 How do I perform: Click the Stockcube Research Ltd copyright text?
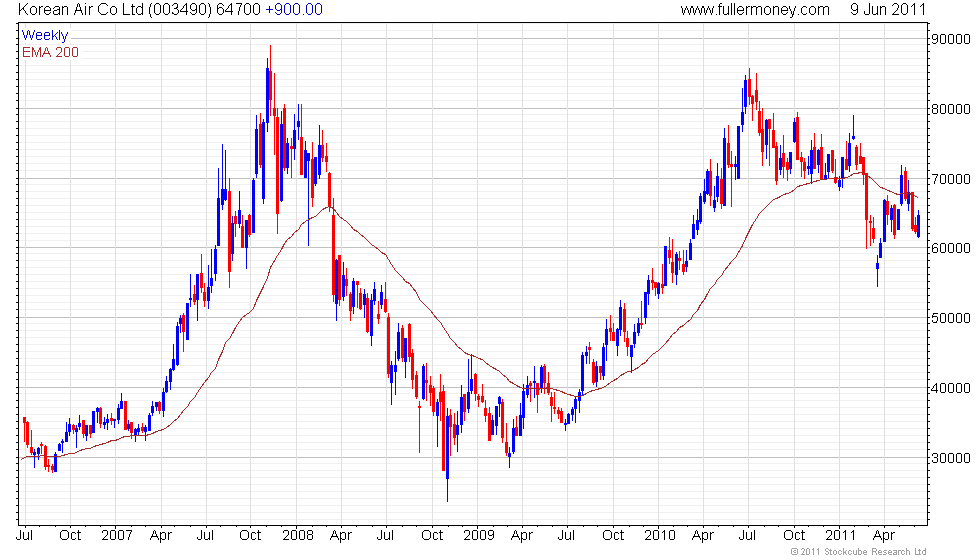pos(859,552)
